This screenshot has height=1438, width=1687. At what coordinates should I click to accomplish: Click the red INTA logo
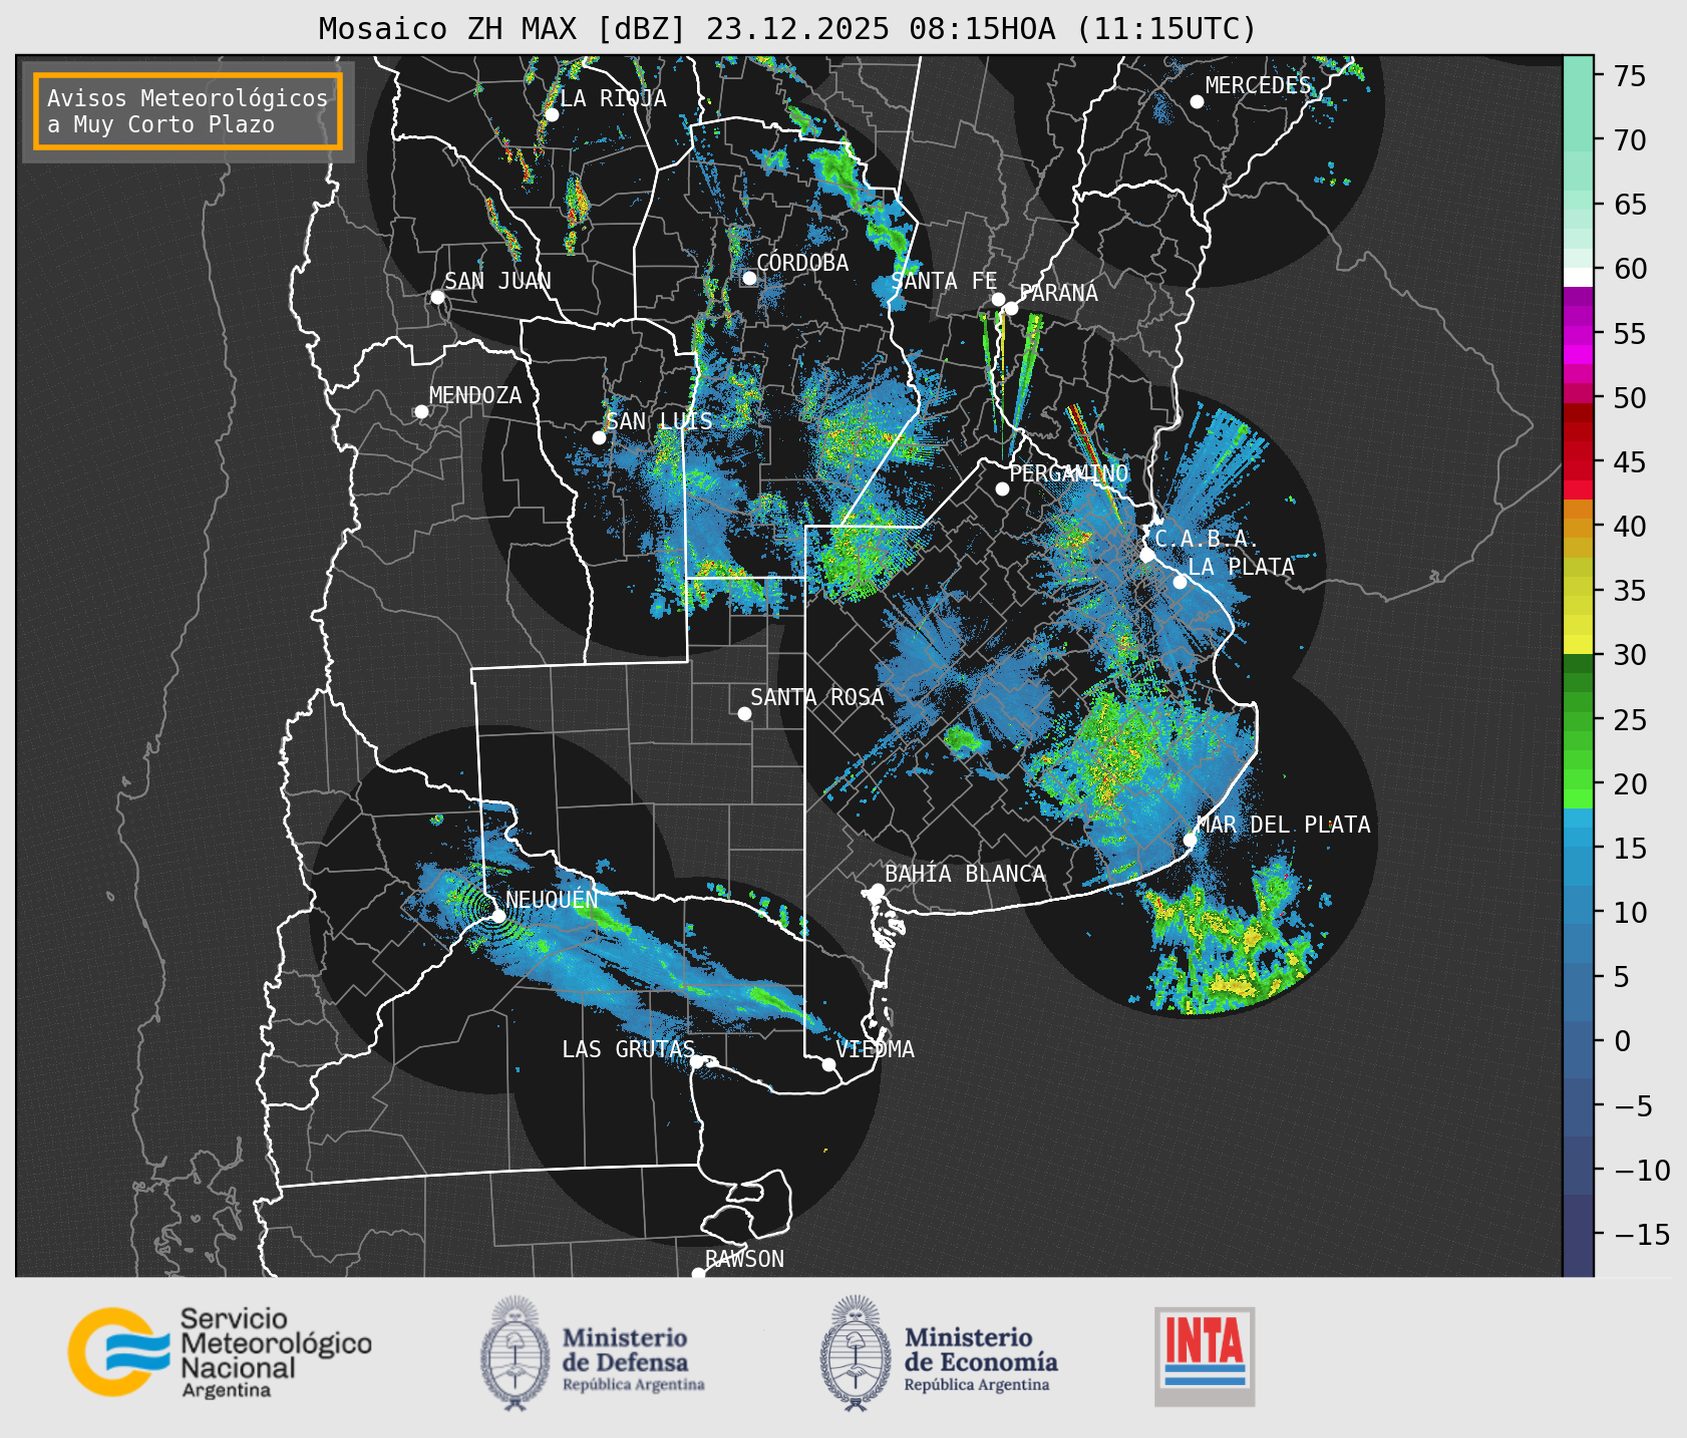point(1204,1356)
